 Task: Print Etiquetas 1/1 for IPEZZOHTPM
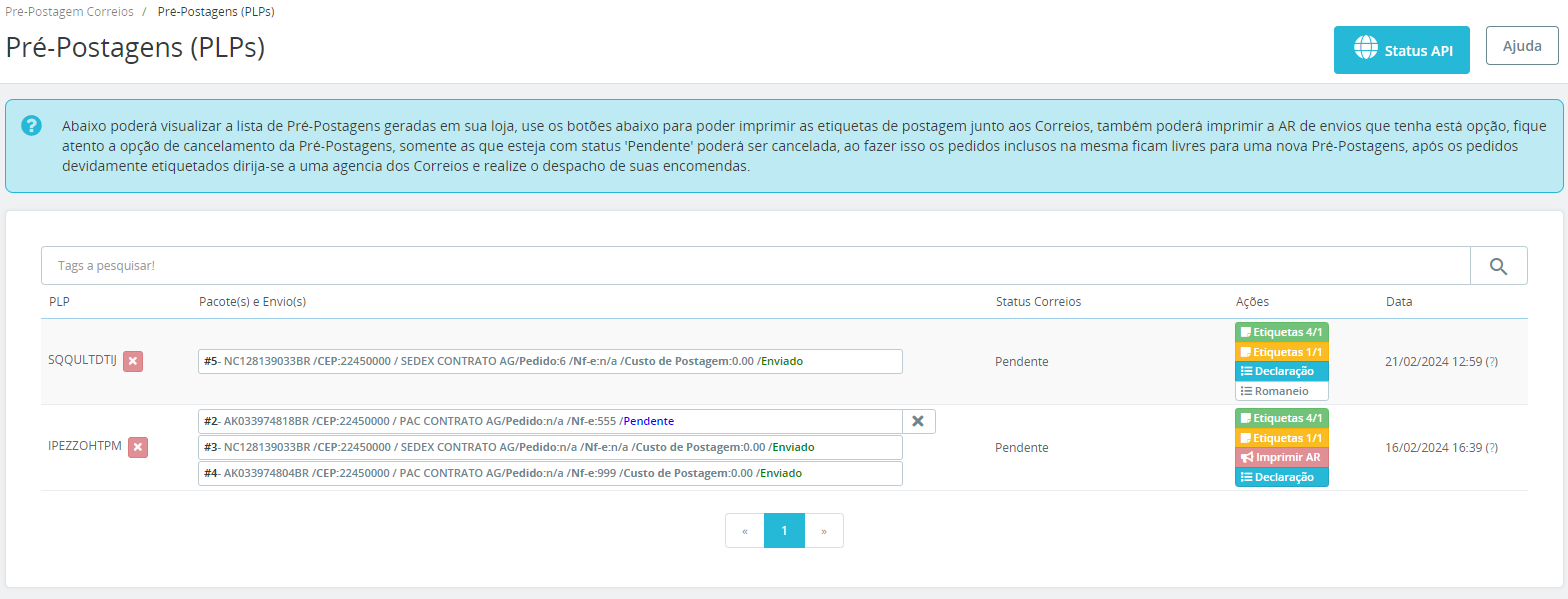click(x=1281, y=438)
